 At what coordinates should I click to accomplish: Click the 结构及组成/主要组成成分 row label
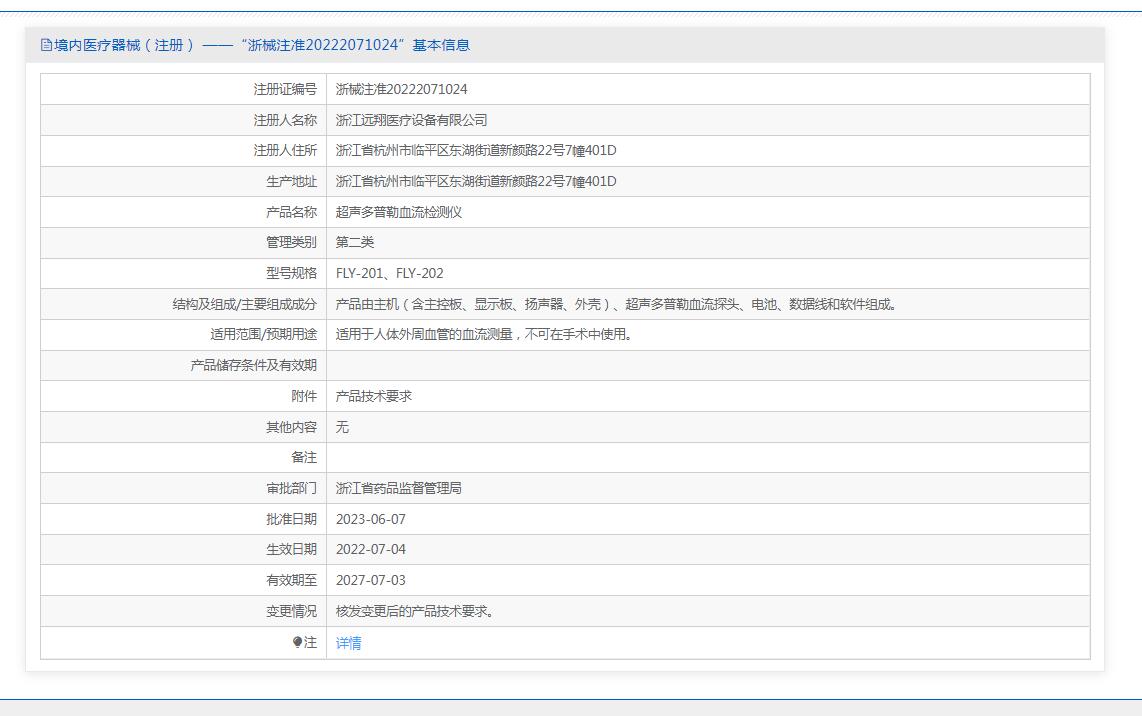(x=245, y=304)
